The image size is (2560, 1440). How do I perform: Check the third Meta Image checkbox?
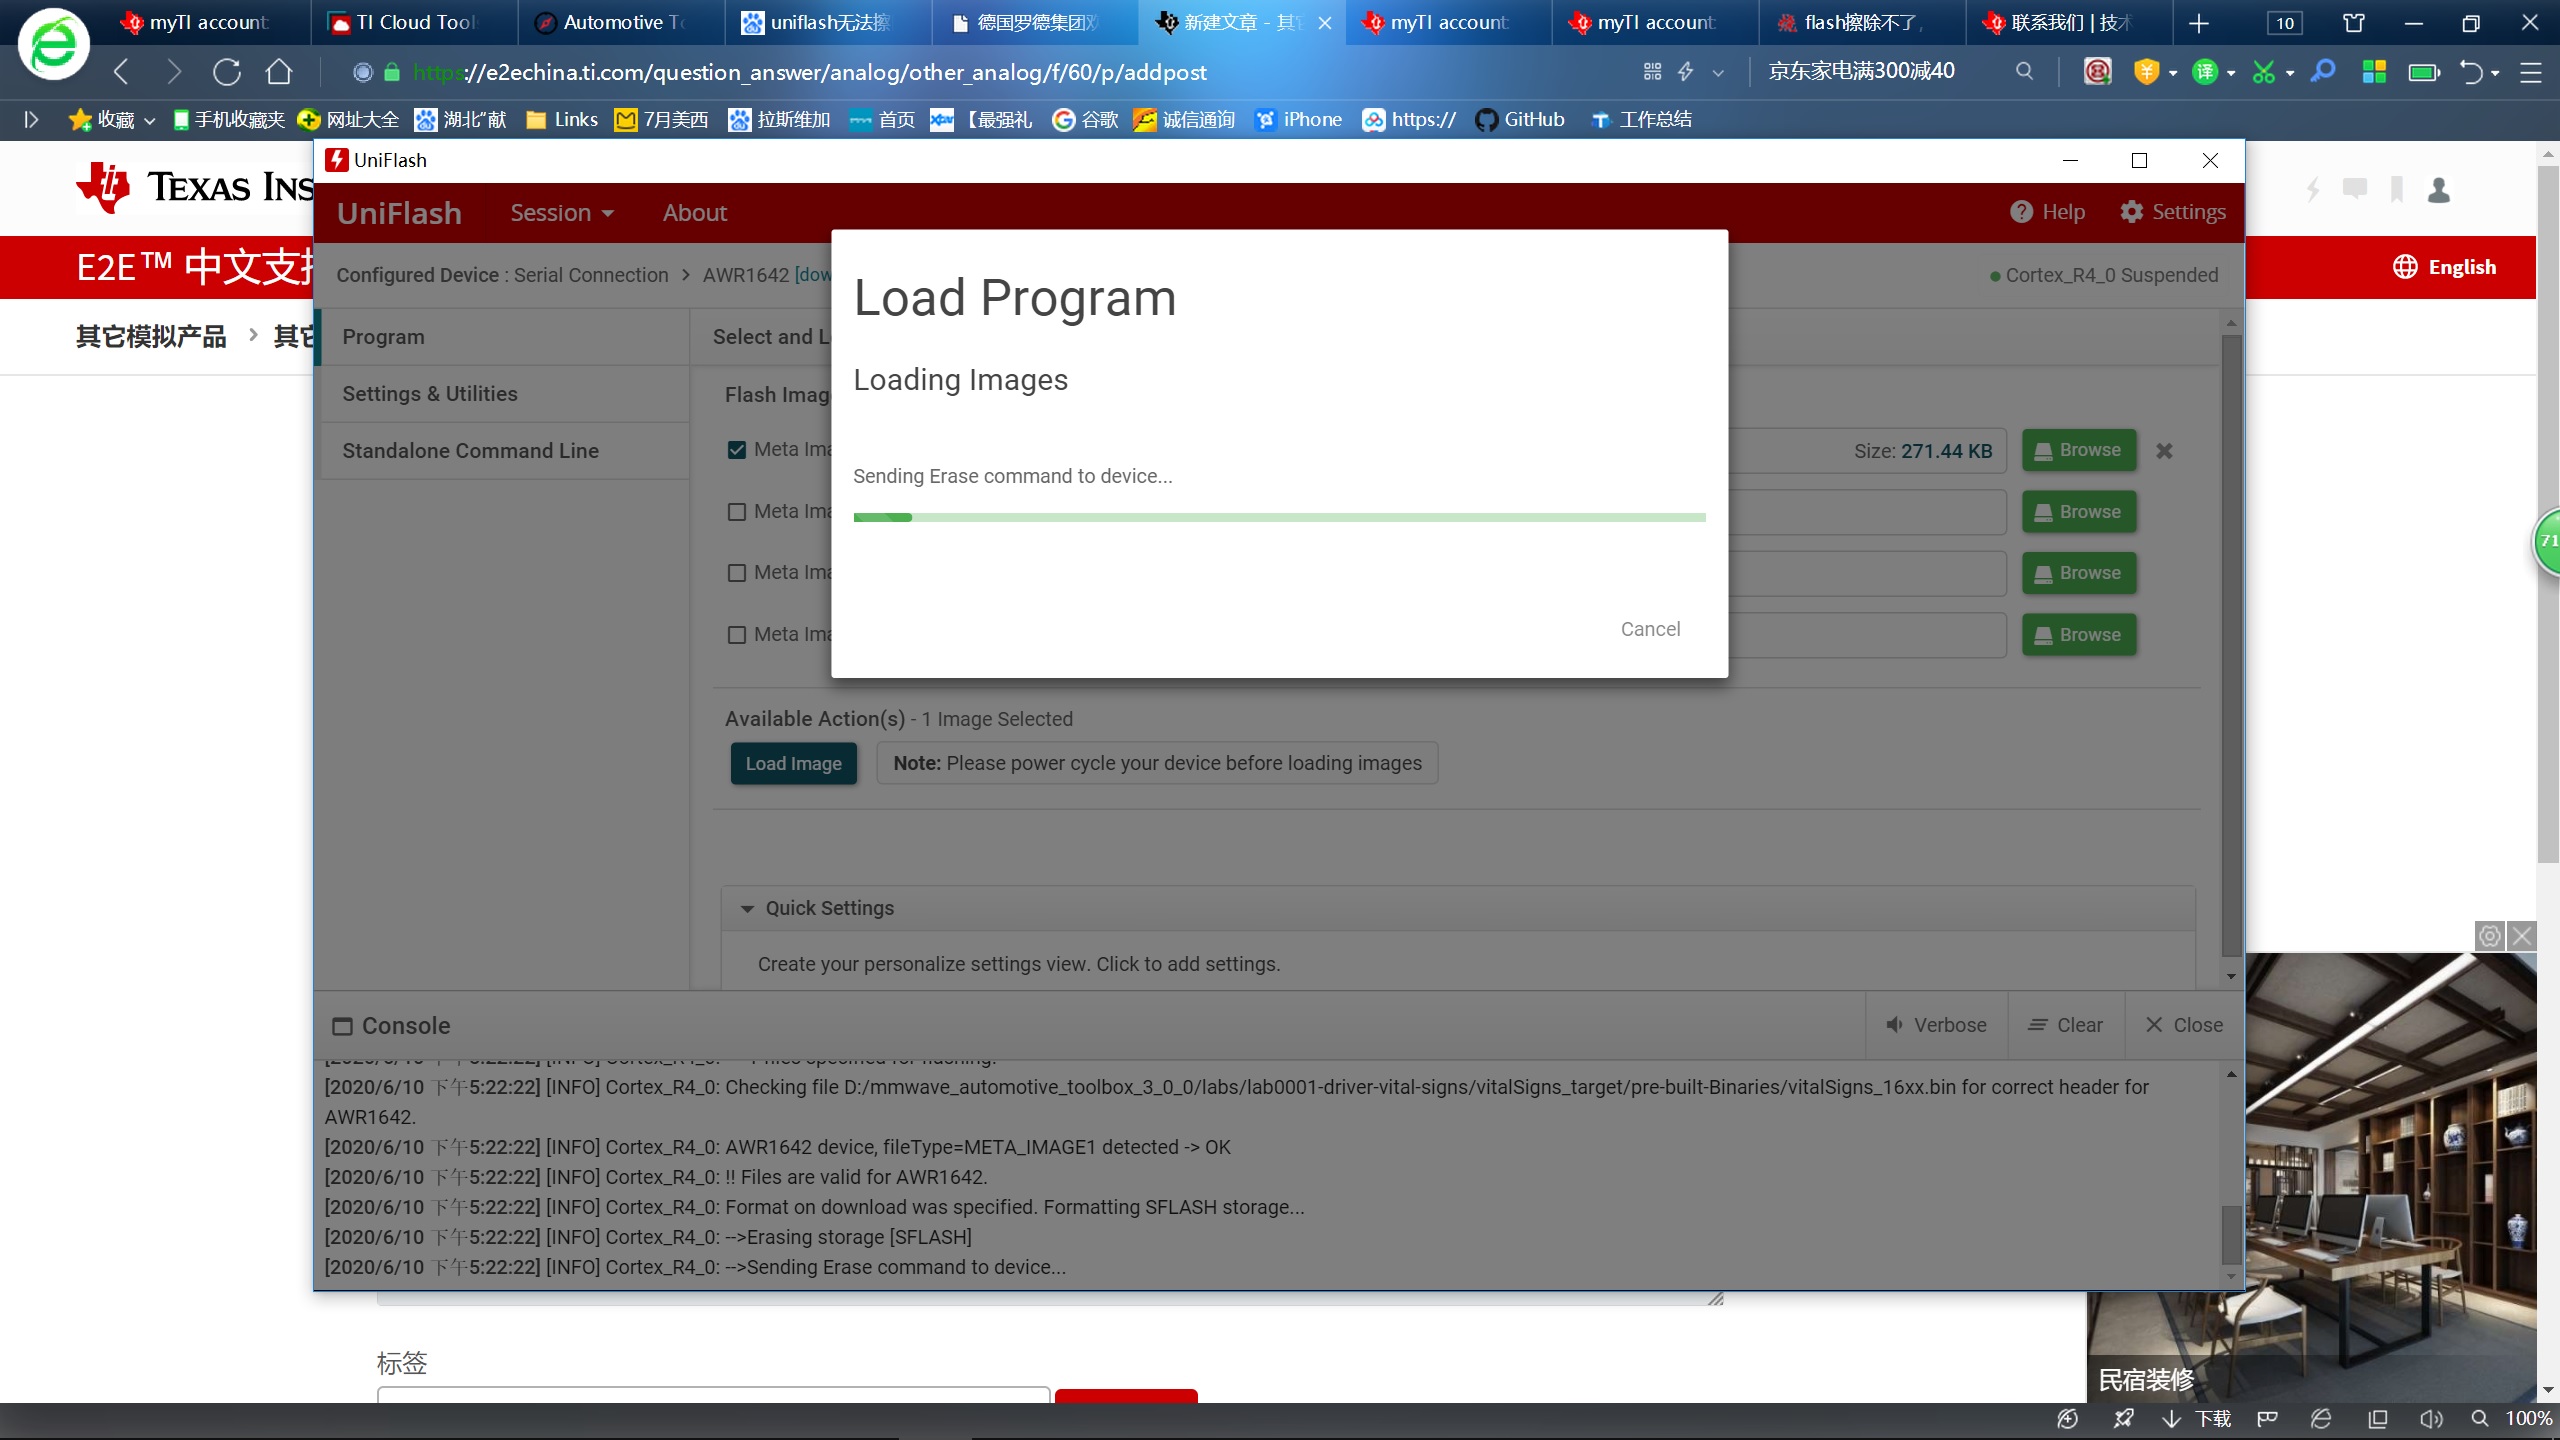coord(737,573)
